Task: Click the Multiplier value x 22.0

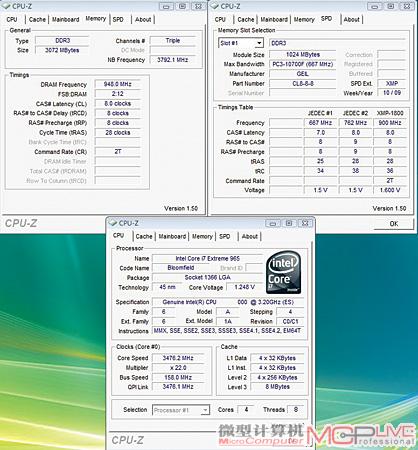Action: point(178,368)
